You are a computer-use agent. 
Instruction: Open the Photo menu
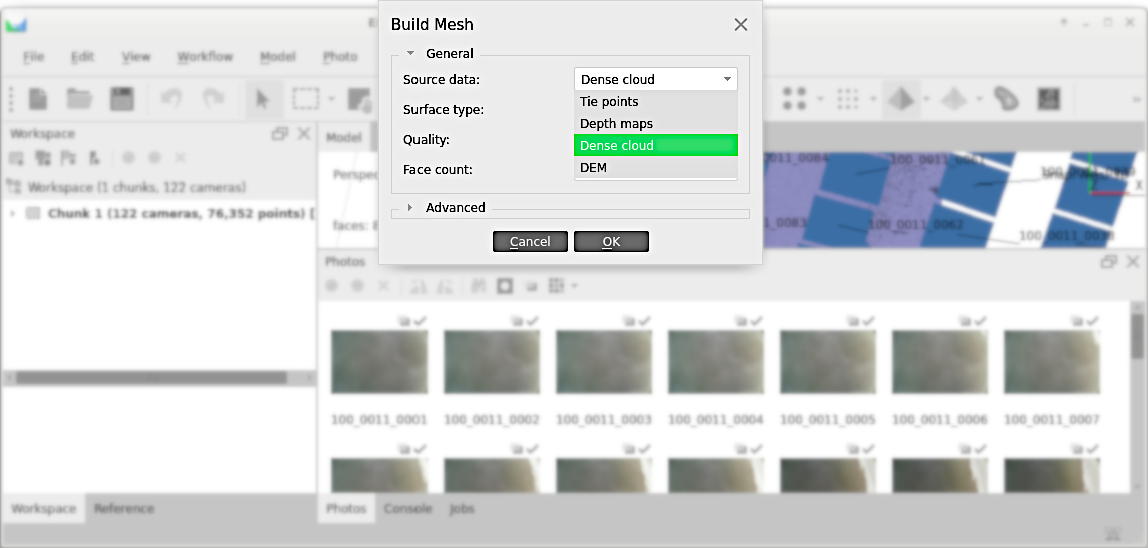[340, 56]
